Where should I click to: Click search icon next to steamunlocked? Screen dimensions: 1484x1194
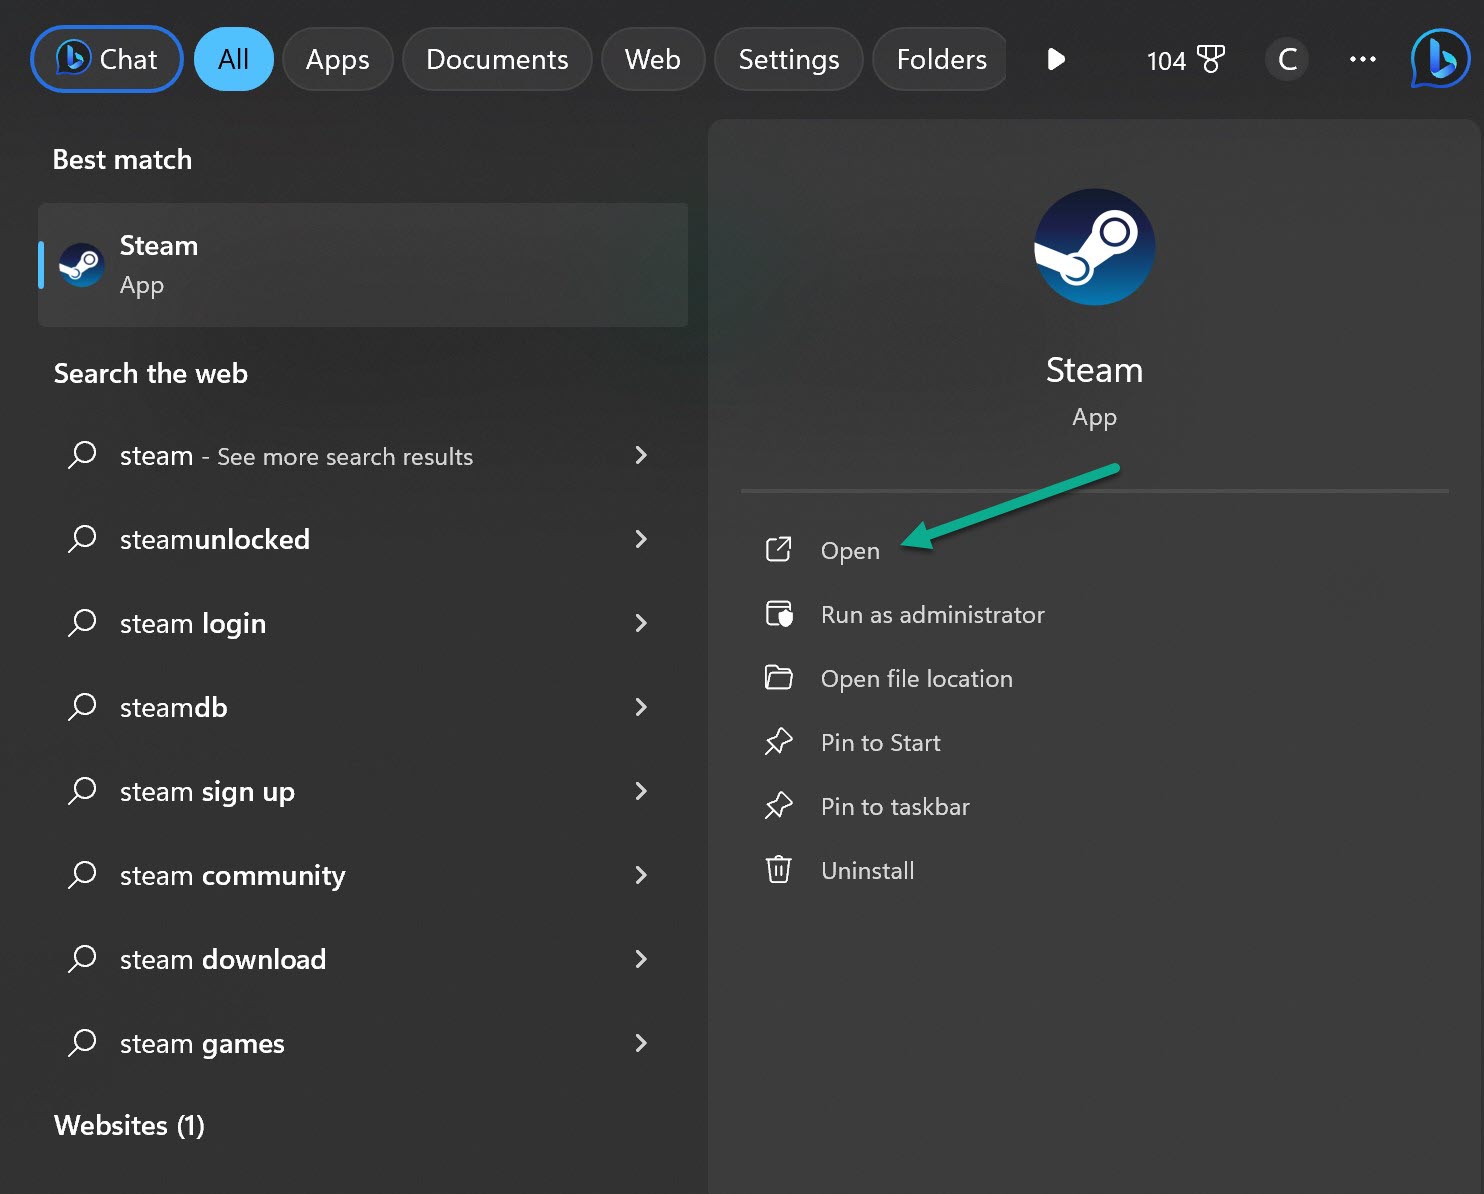82,539
